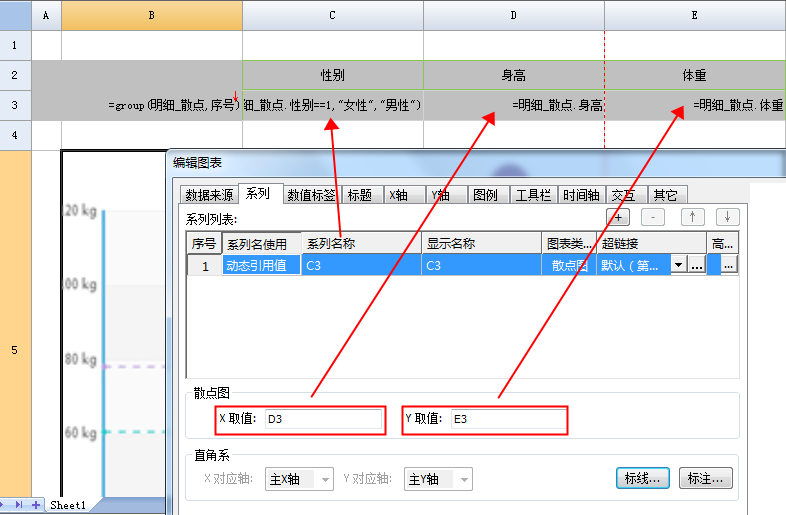This screenshot has height=515, width=786.
Task: Click the last column ellipsis button in series row
Action: [728, 265]
